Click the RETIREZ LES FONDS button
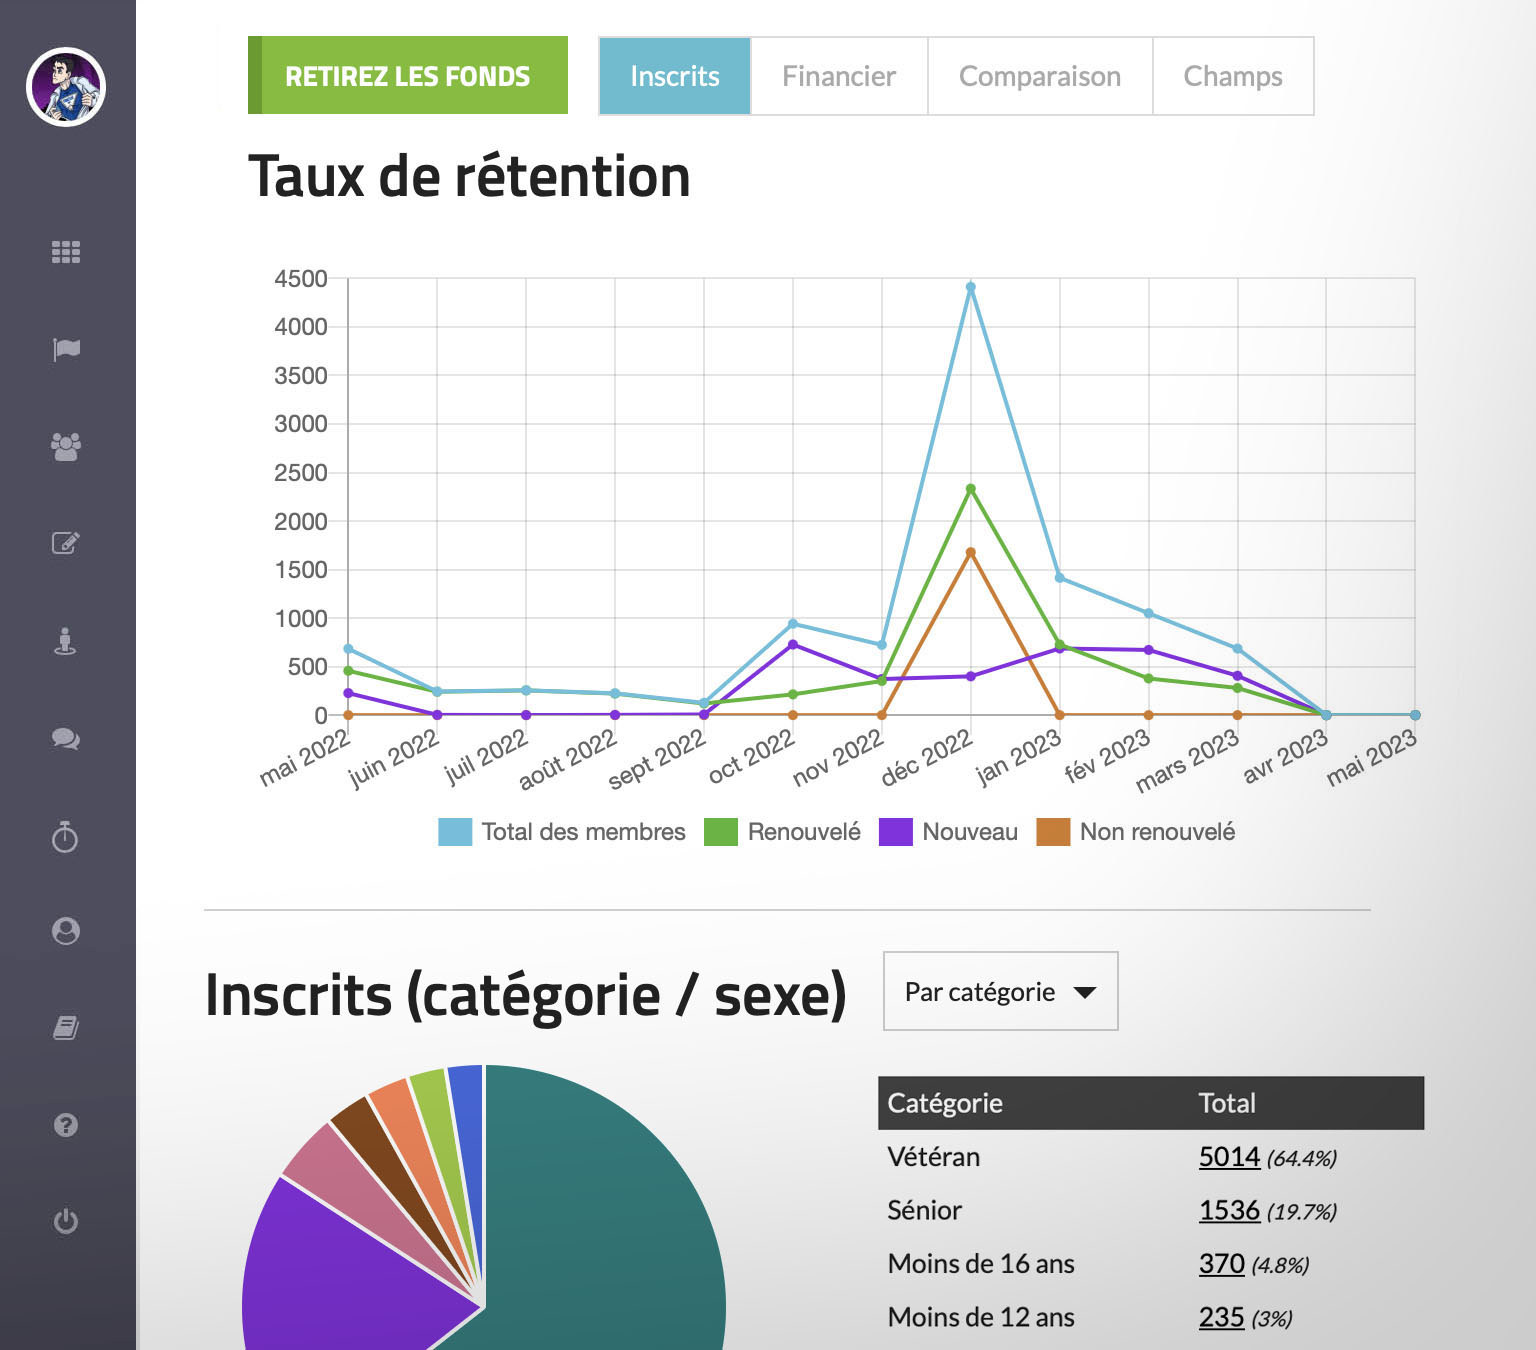This screenshot has width=1536, height=1350. click(407, 75)
